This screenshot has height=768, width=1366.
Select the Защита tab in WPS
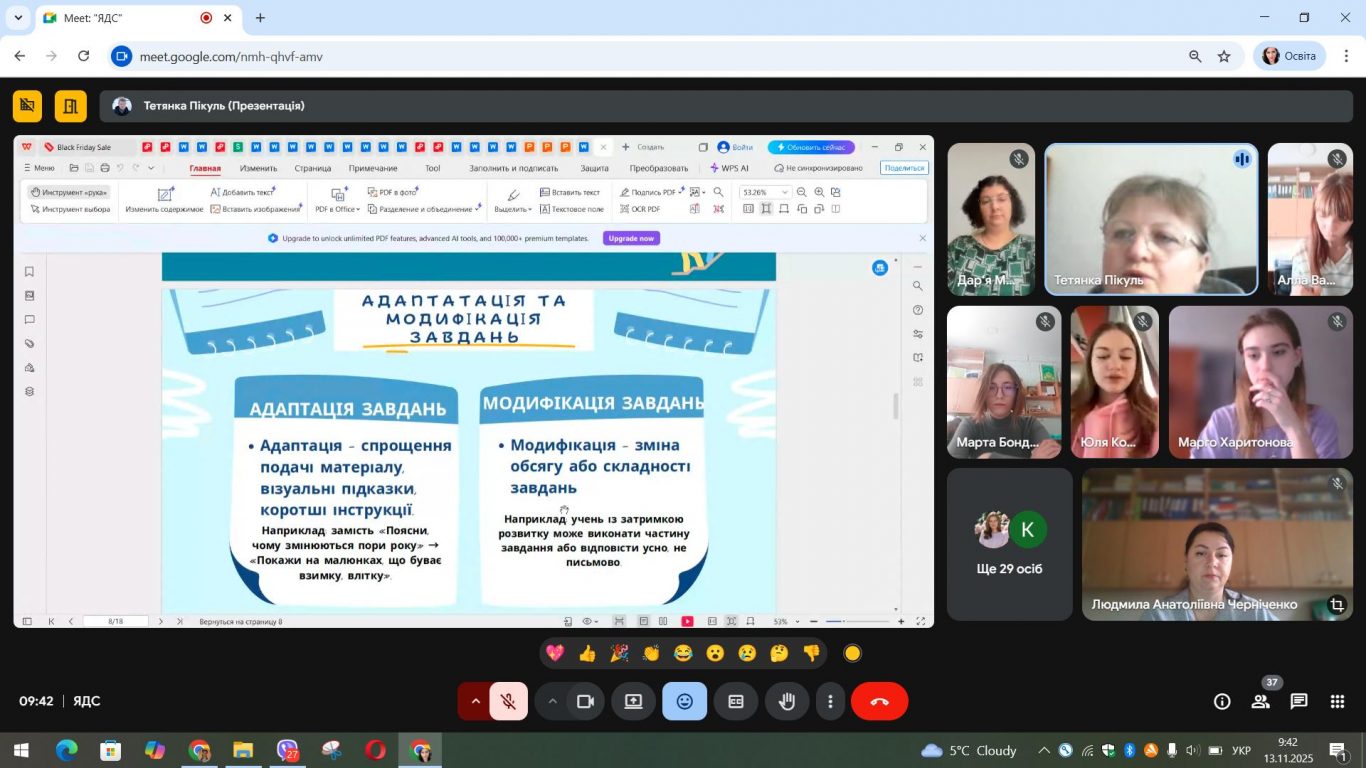594,168
